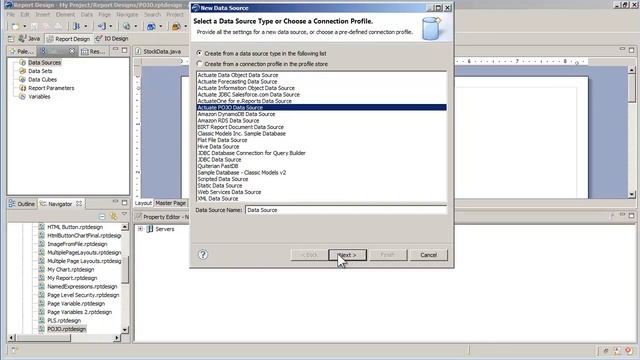Click the PLS.rptdesign file icon

point(42,320)
